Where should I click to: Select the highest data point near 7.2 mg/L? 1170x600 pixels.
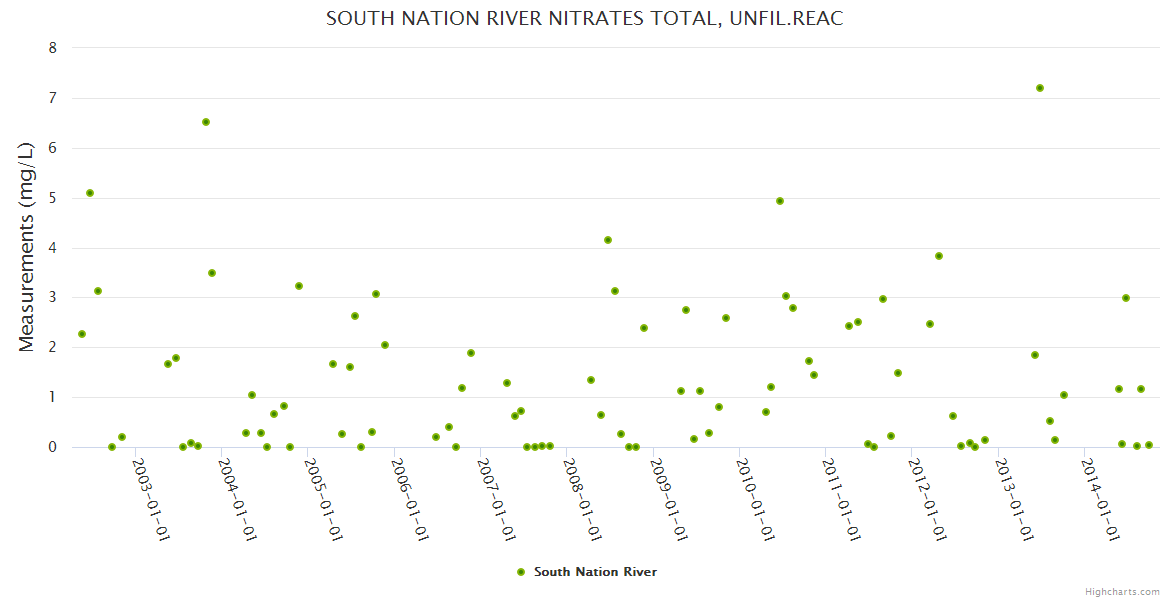click(1040, 88)
